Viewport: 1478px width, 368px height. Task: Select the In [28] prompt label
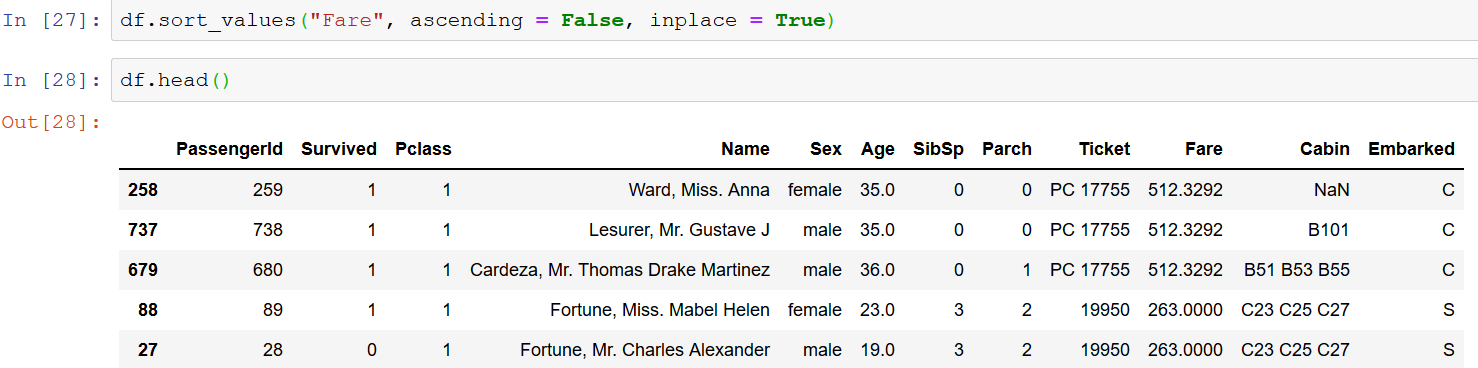51,80
